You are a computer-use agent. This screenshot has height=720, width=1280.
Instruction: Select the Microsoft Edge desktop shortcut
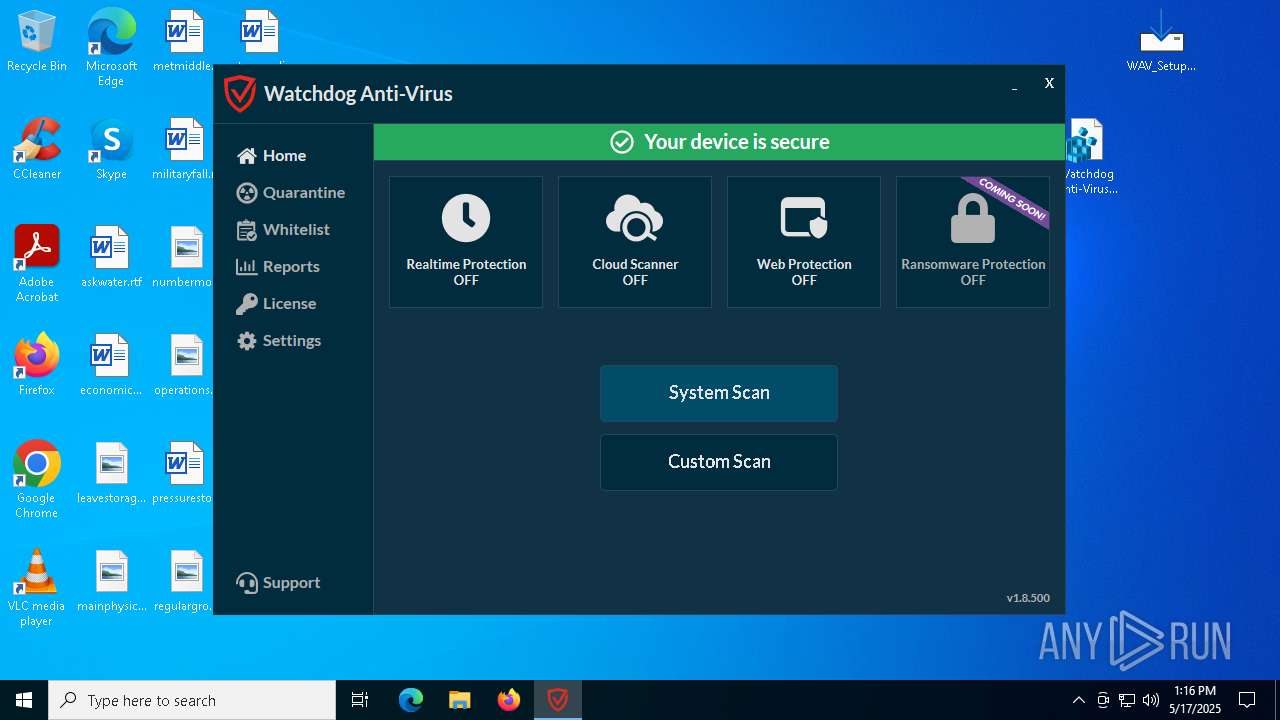(x=111, y=47)
